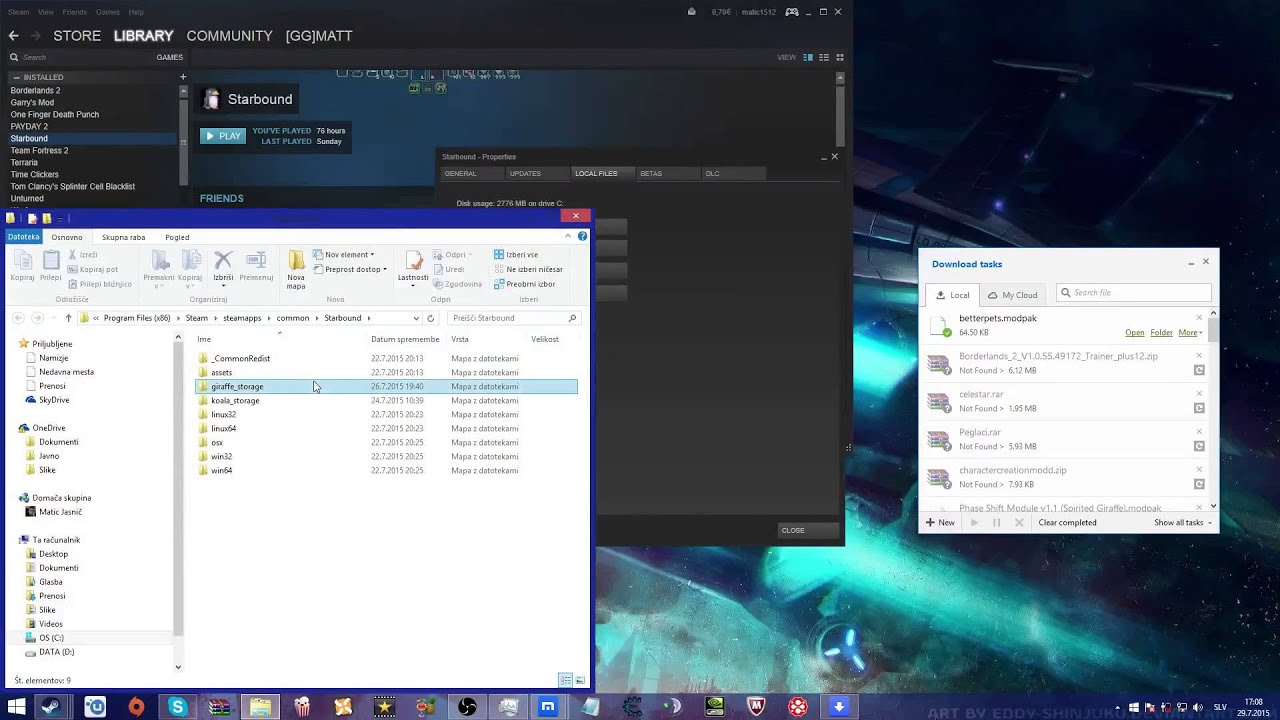This screenshot has height=720, width=1280.
Task: Collapse the INSTALLED games category in Steam
Action: click(16, 77)
